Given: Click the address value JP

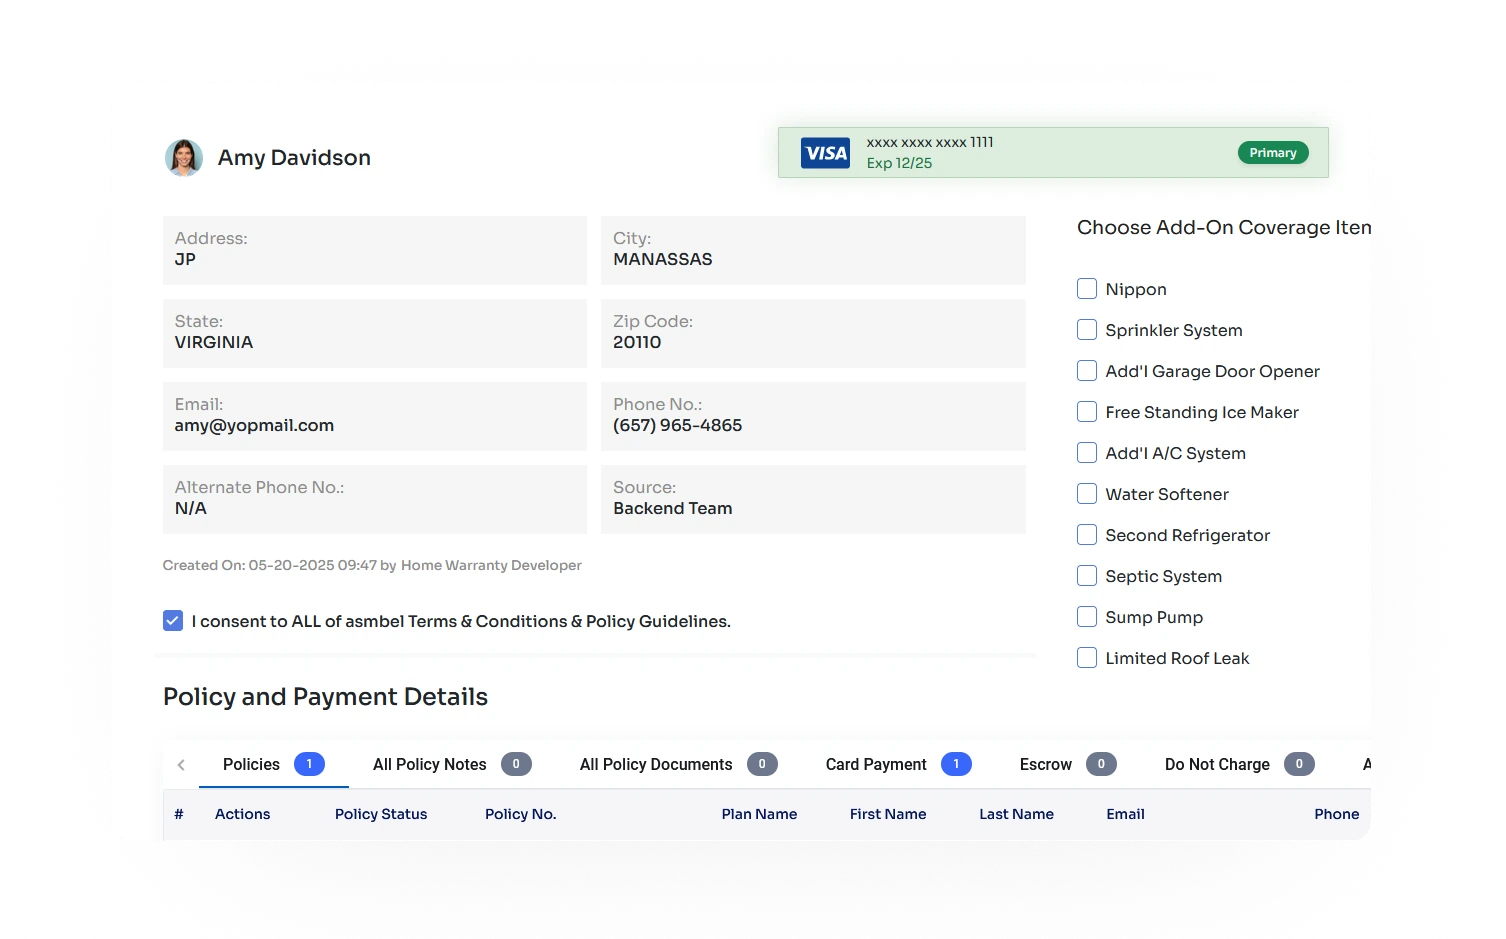Looking at the screenshot, I should click(185, 259).
